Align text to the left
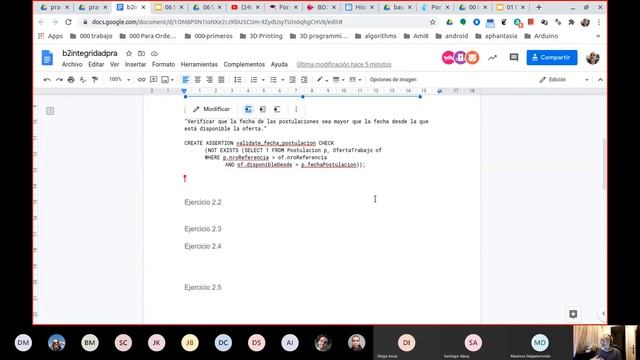Image resolution: width=640 pixels, height=360 pixels. coord(185,80)
